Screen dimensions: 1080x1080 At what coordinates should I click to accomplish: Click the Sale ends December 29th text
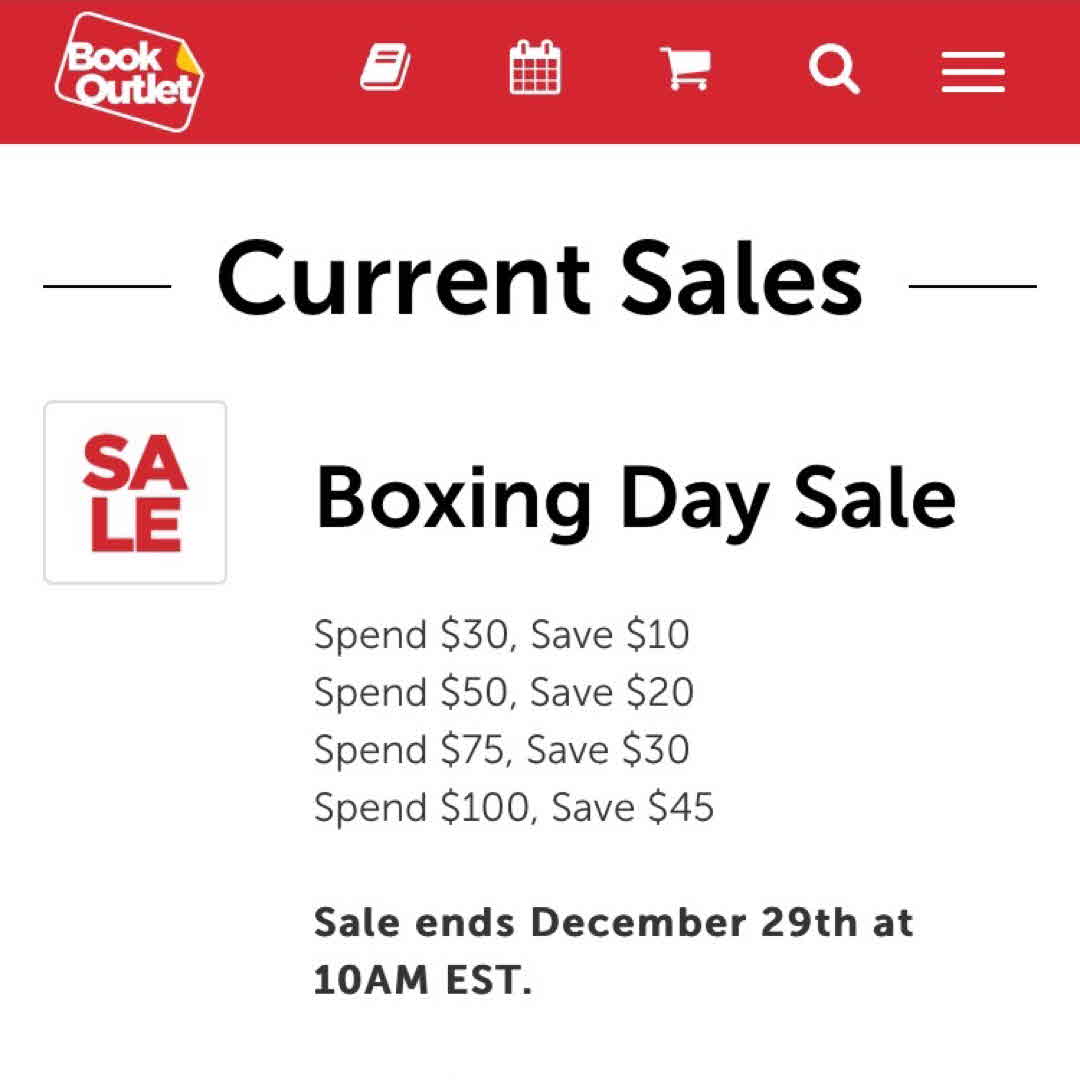pyautogui.click(x=613, y=922)
